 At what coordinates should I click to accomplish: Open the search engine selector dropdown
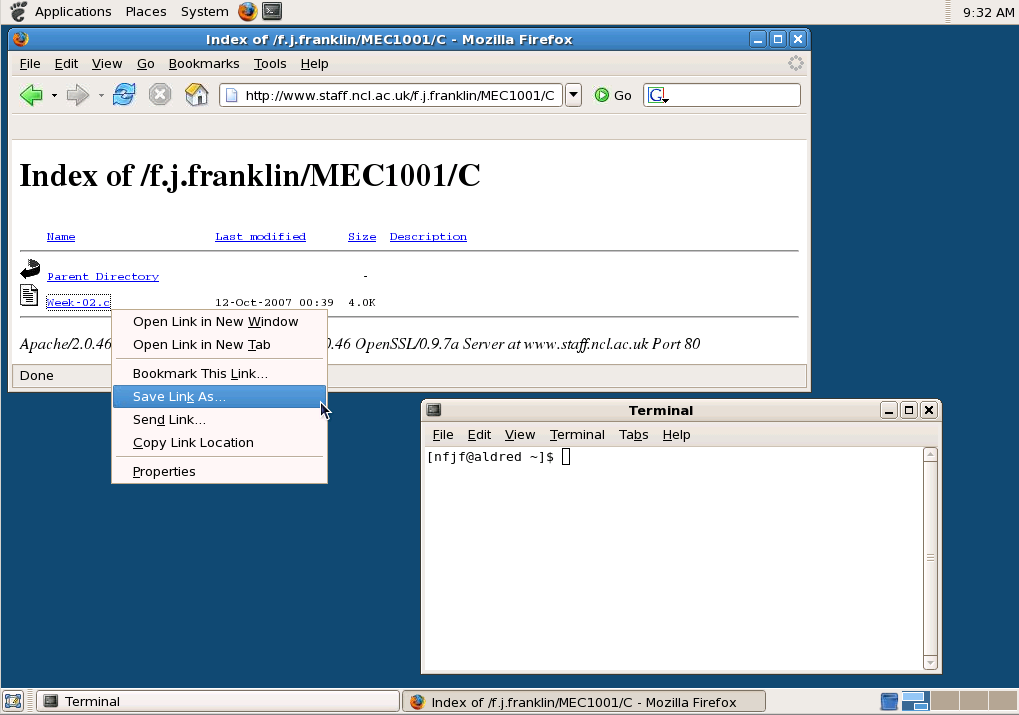pyautogui.click(x=658, y=96)
